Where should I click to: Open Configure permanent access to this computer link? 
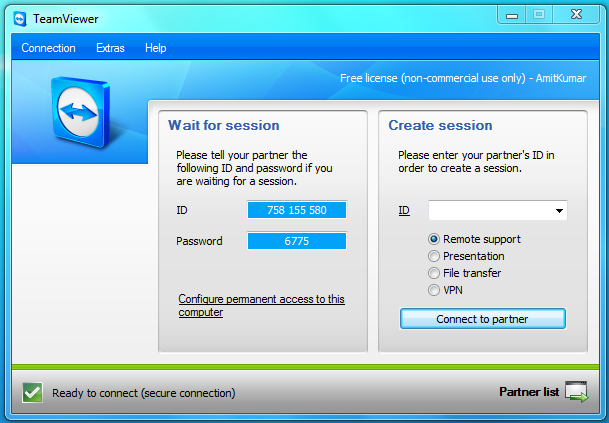point(261,306)
